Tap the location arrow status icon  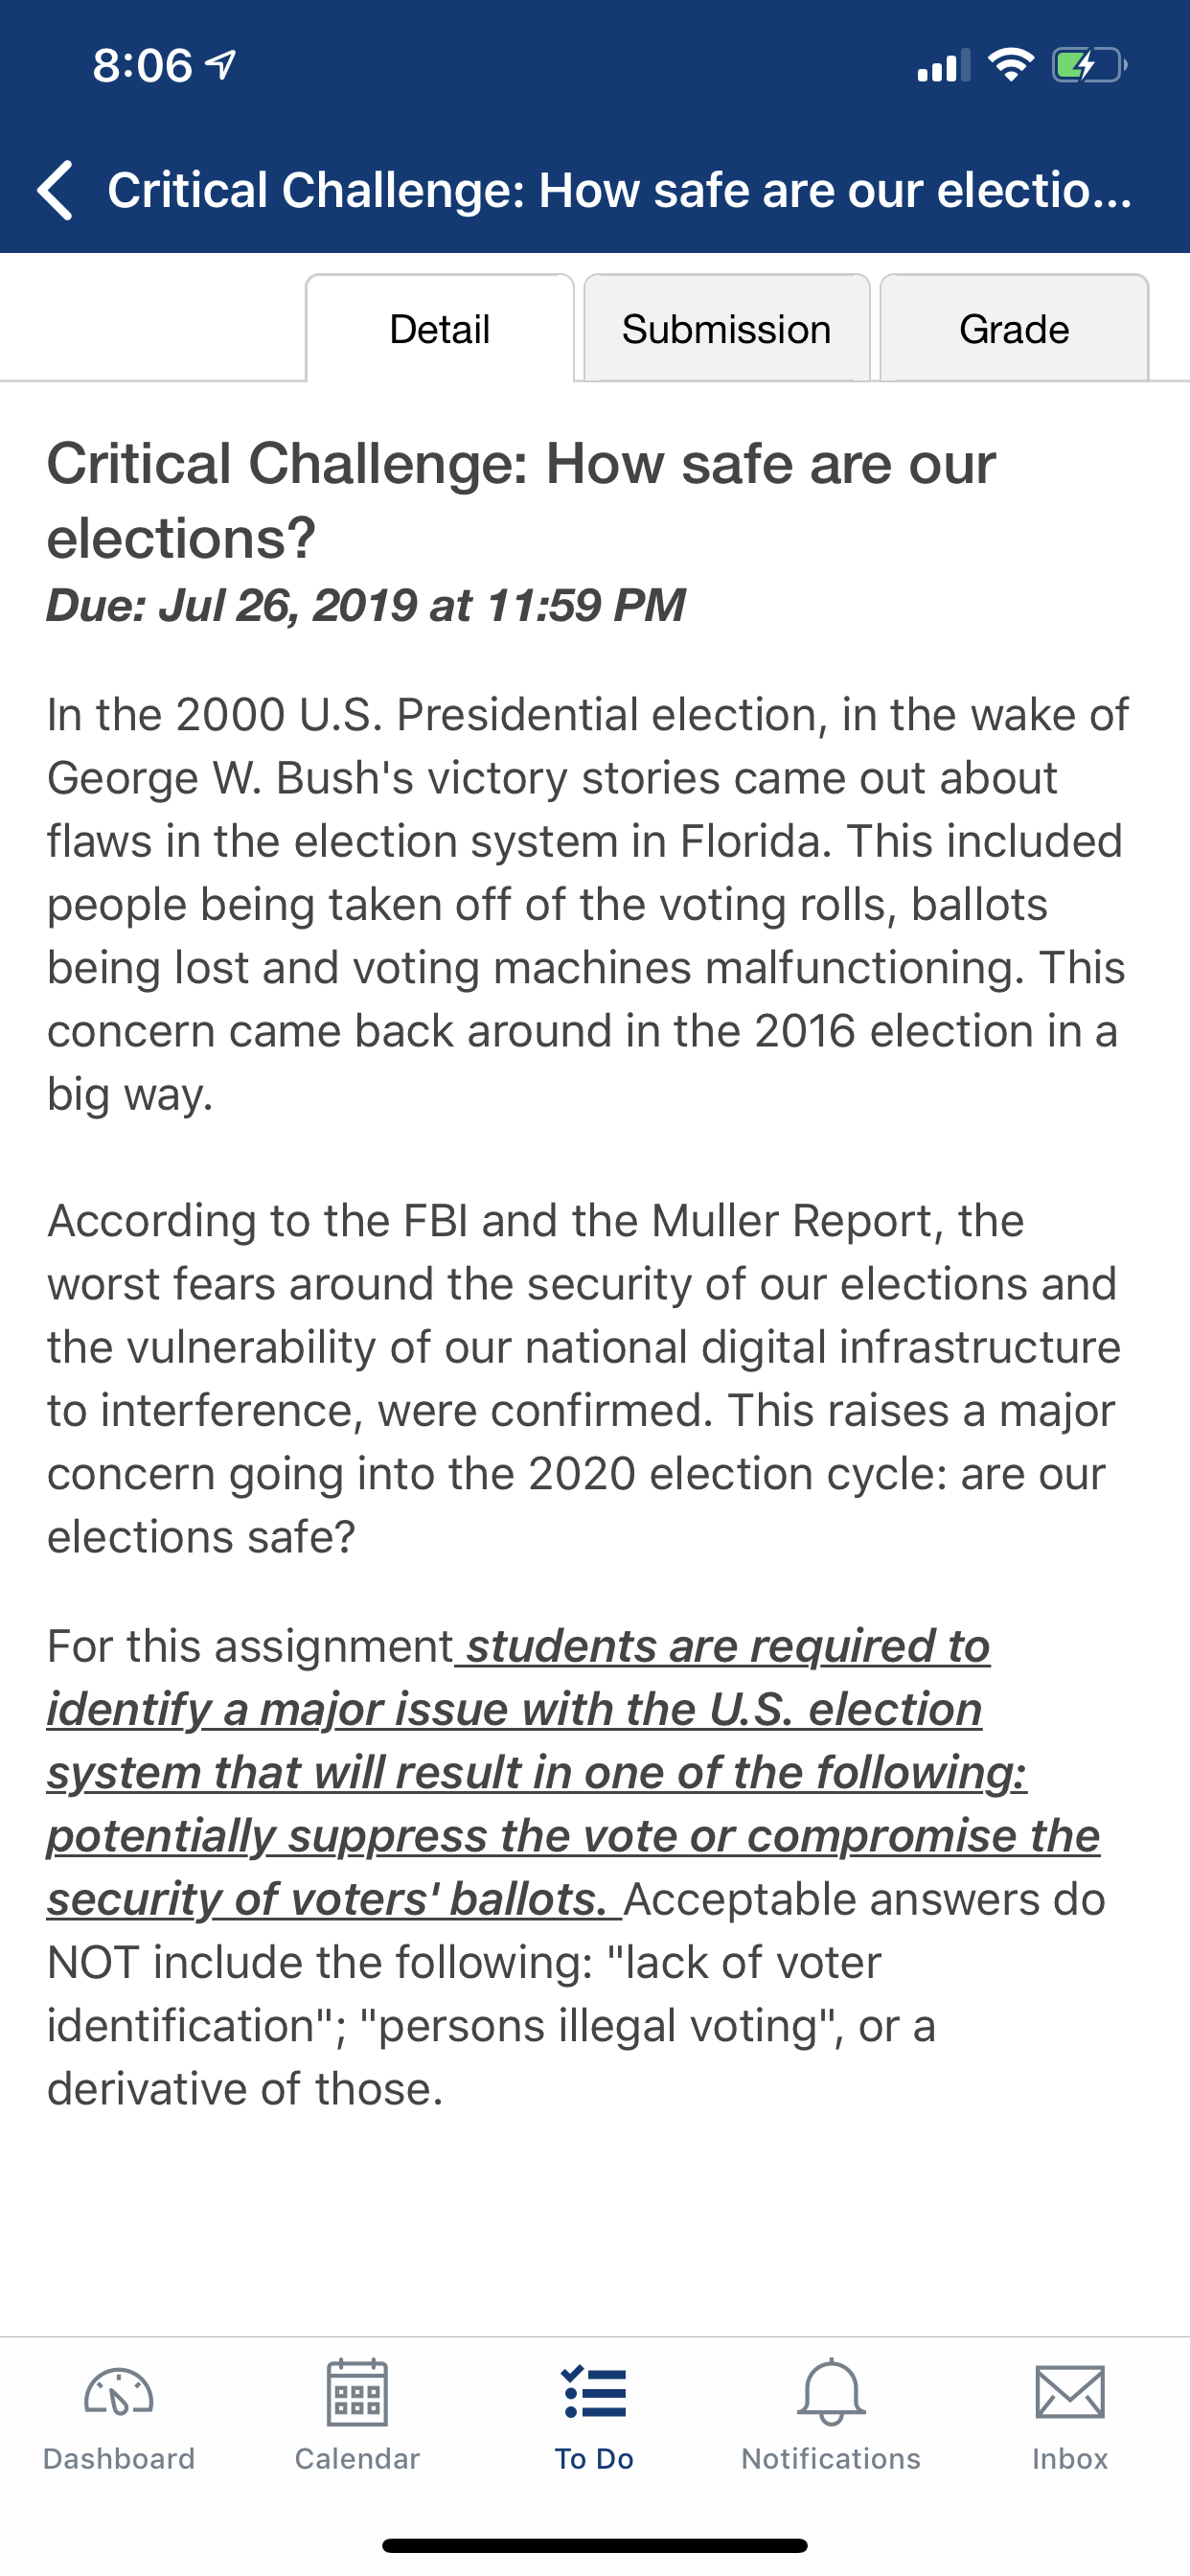(x=221, y=65)
